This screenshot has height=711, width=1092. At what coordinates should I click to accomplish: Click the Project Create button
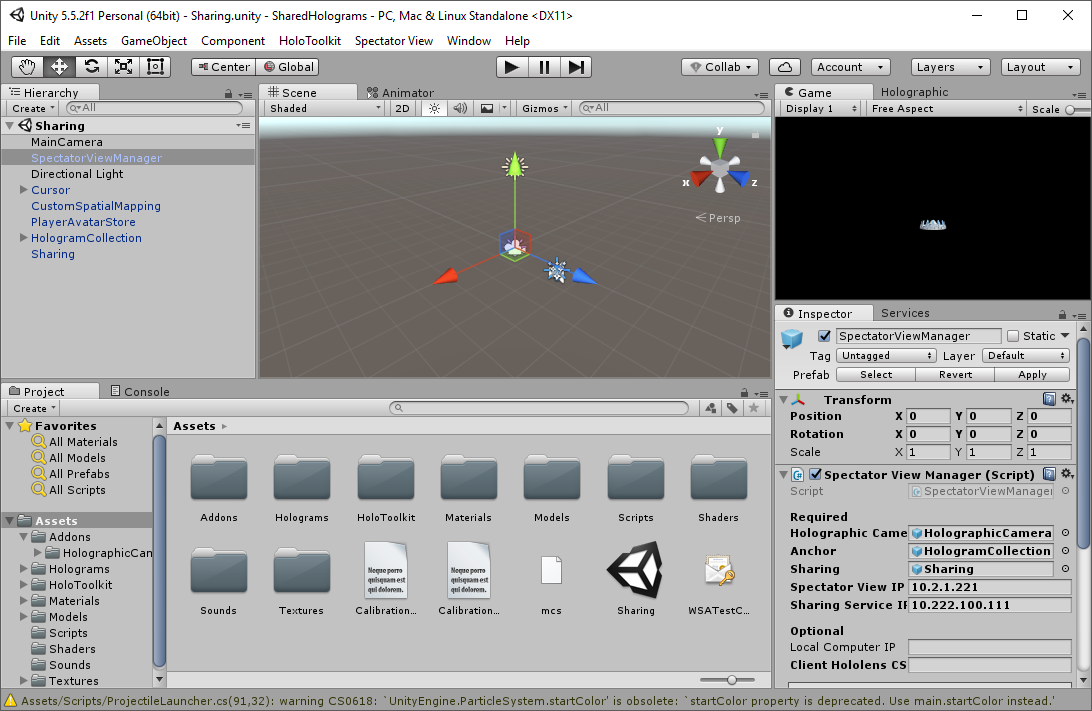(x=33, y=409)
